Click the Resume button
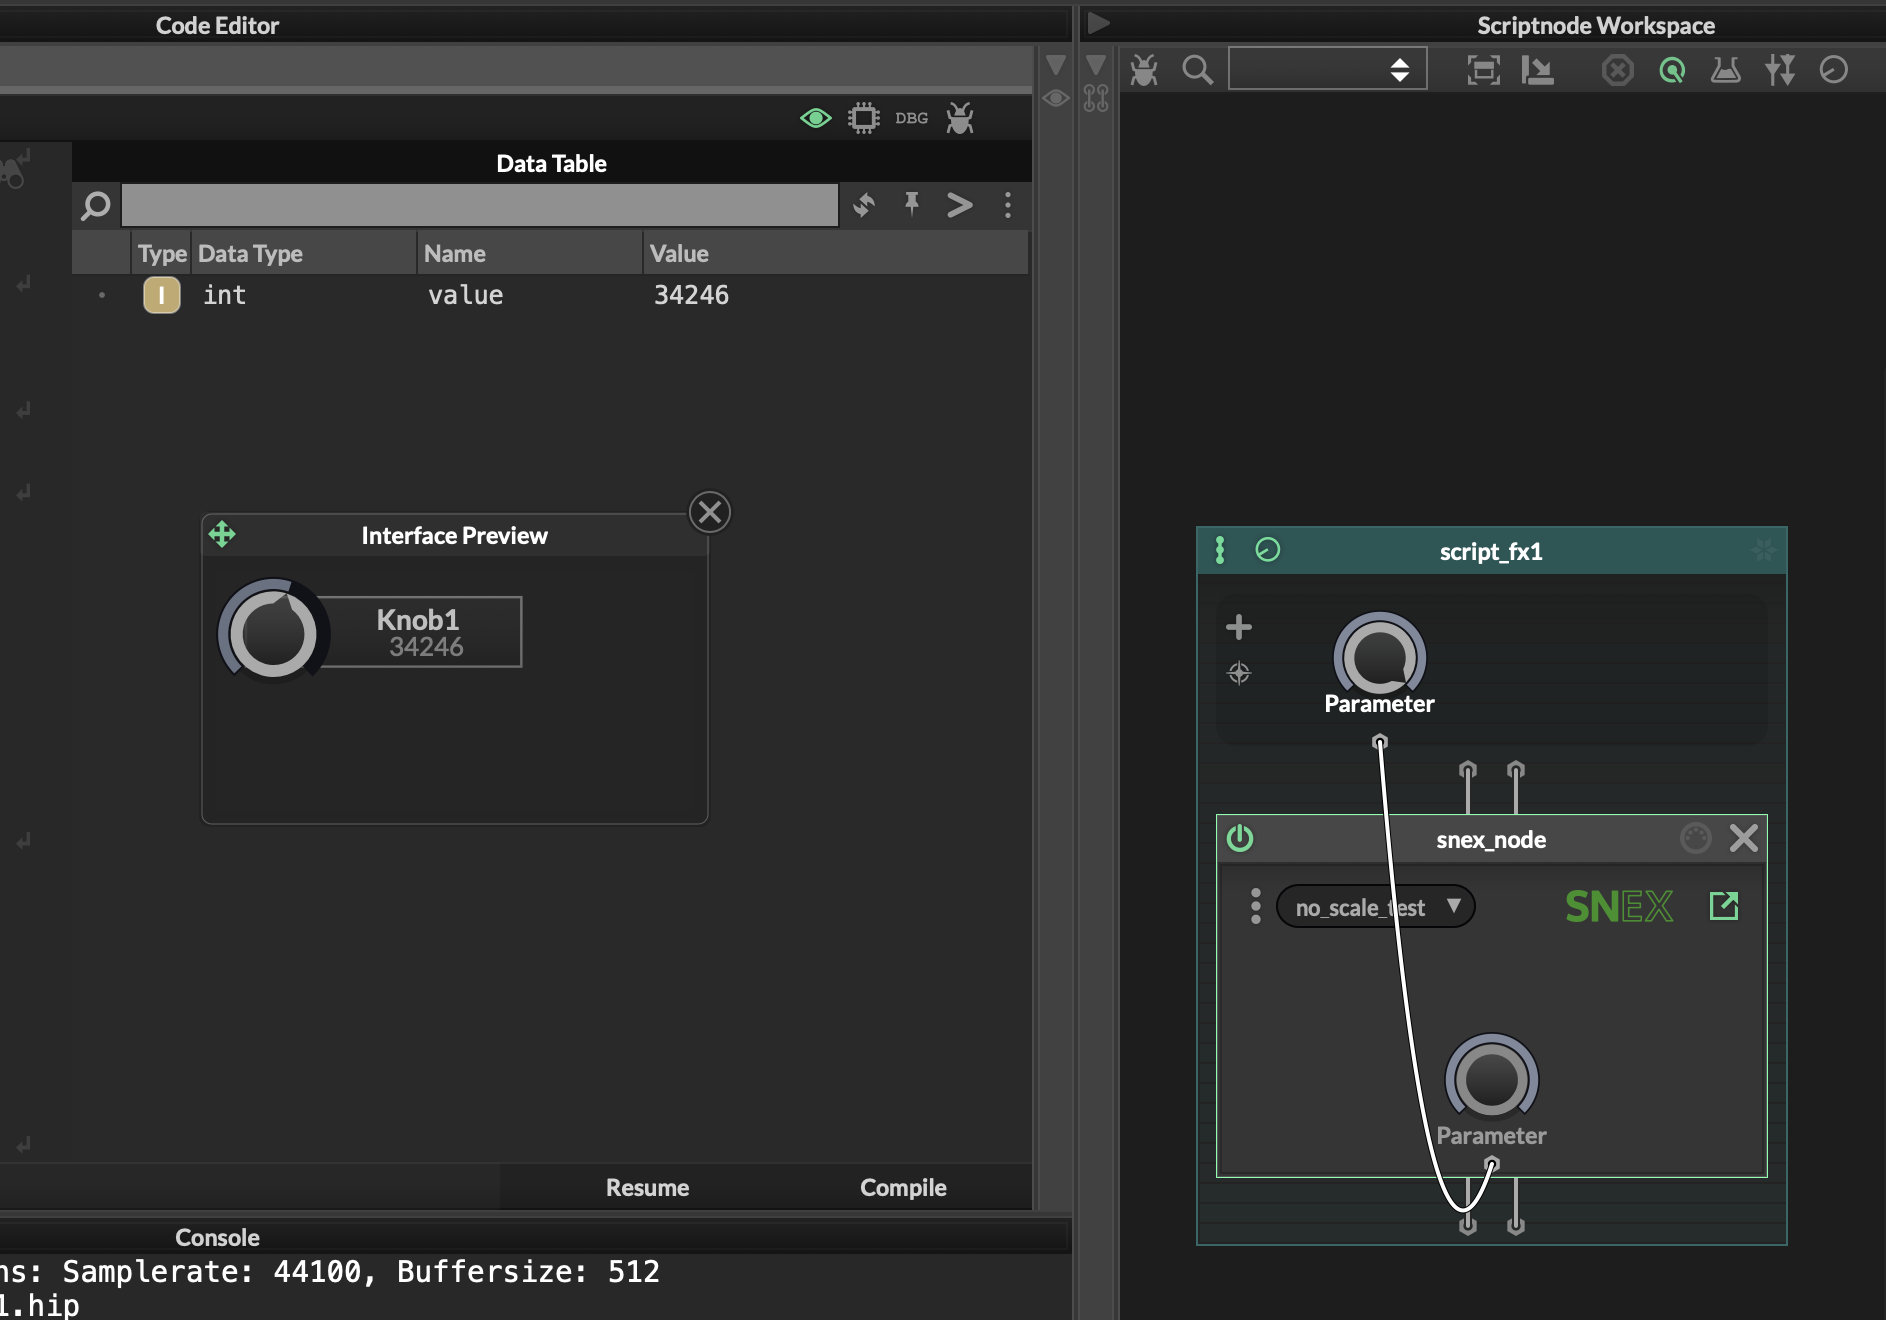This screenshot has width=1886, height=1320. point(647,1187)
